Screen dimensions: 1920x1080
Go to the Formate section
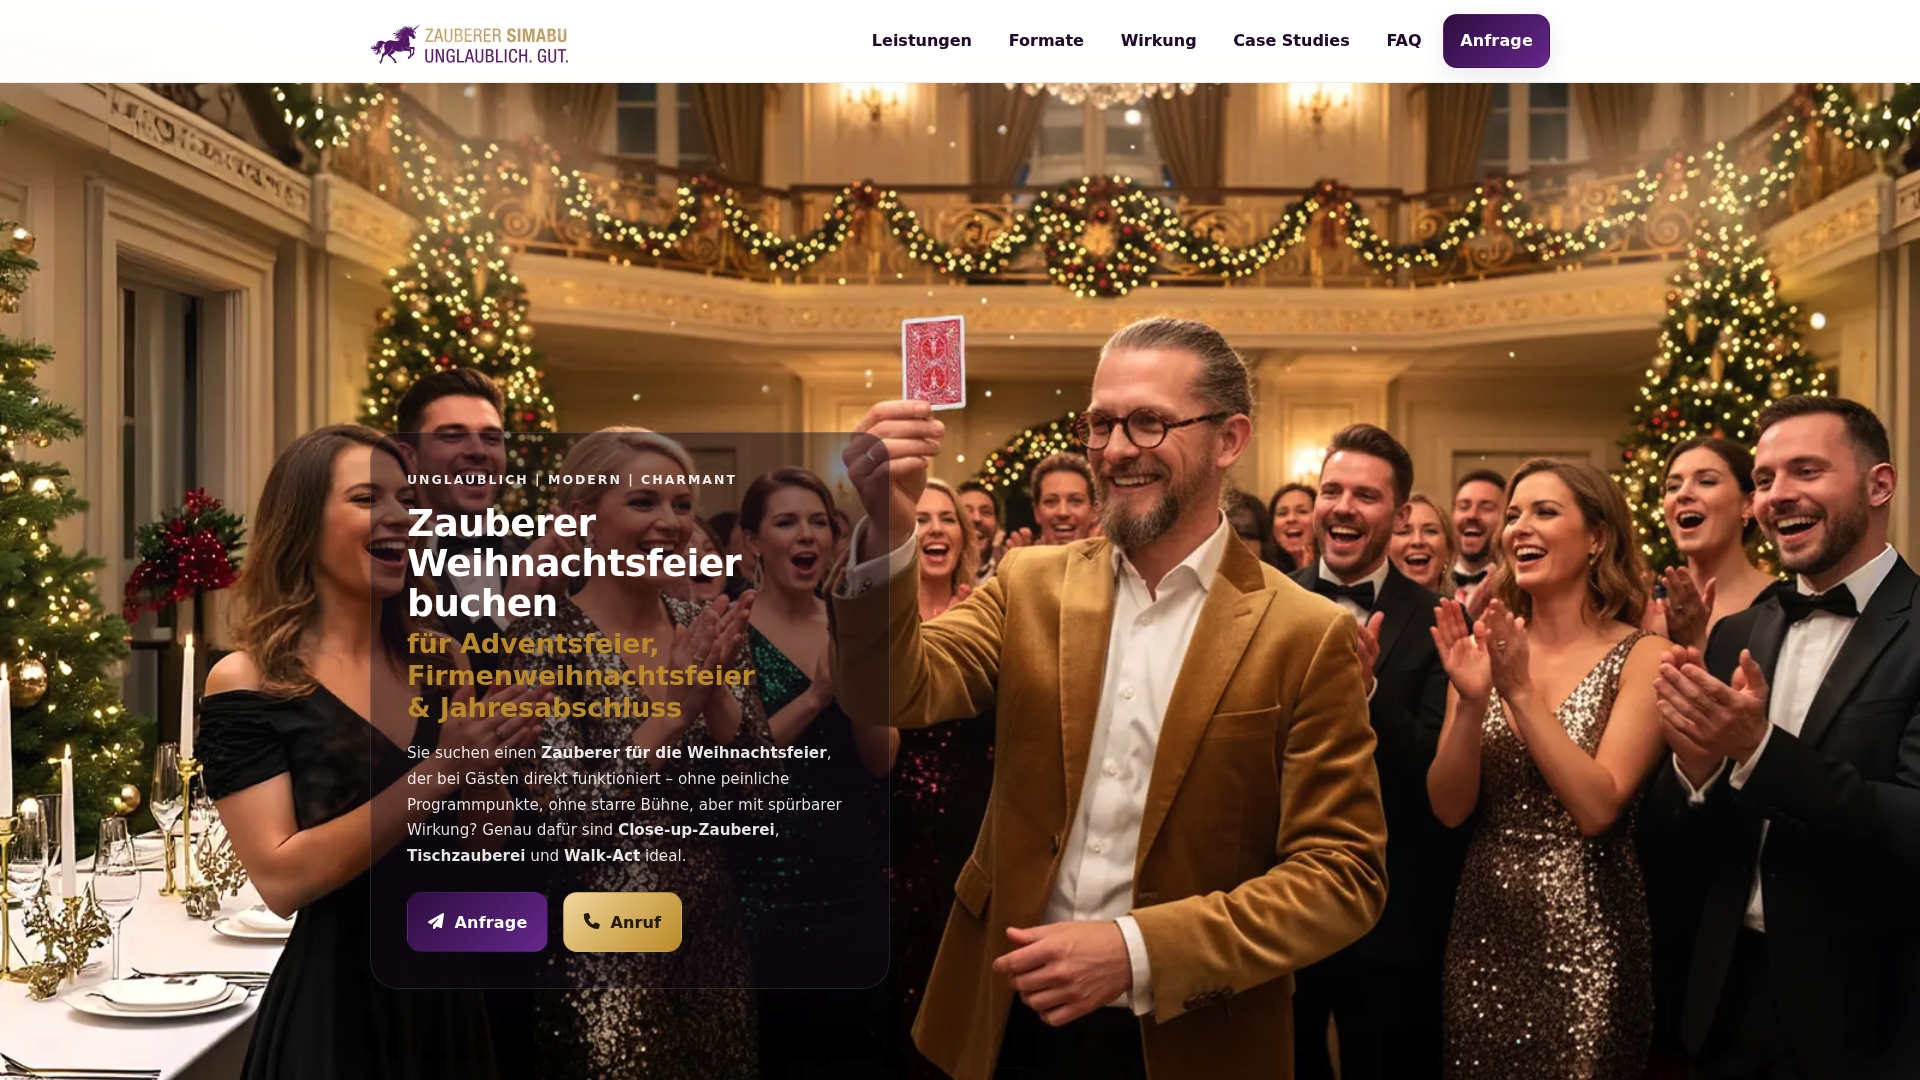[1046, 41]
